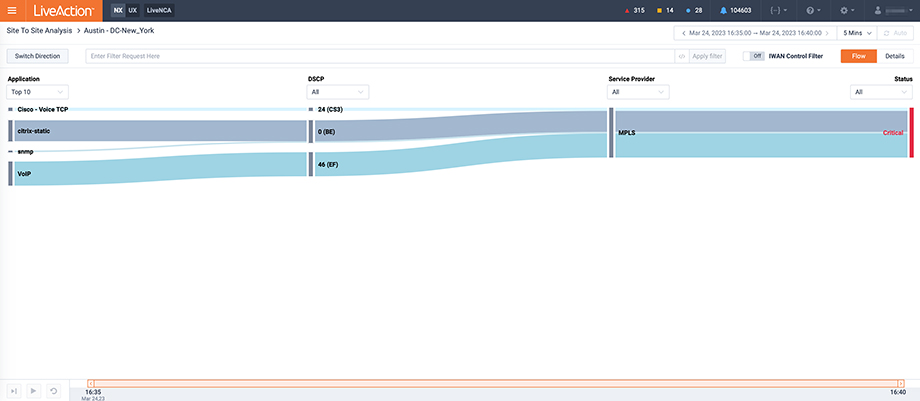Open the settings gear menu
920x401 pixels.
(847, 10)
